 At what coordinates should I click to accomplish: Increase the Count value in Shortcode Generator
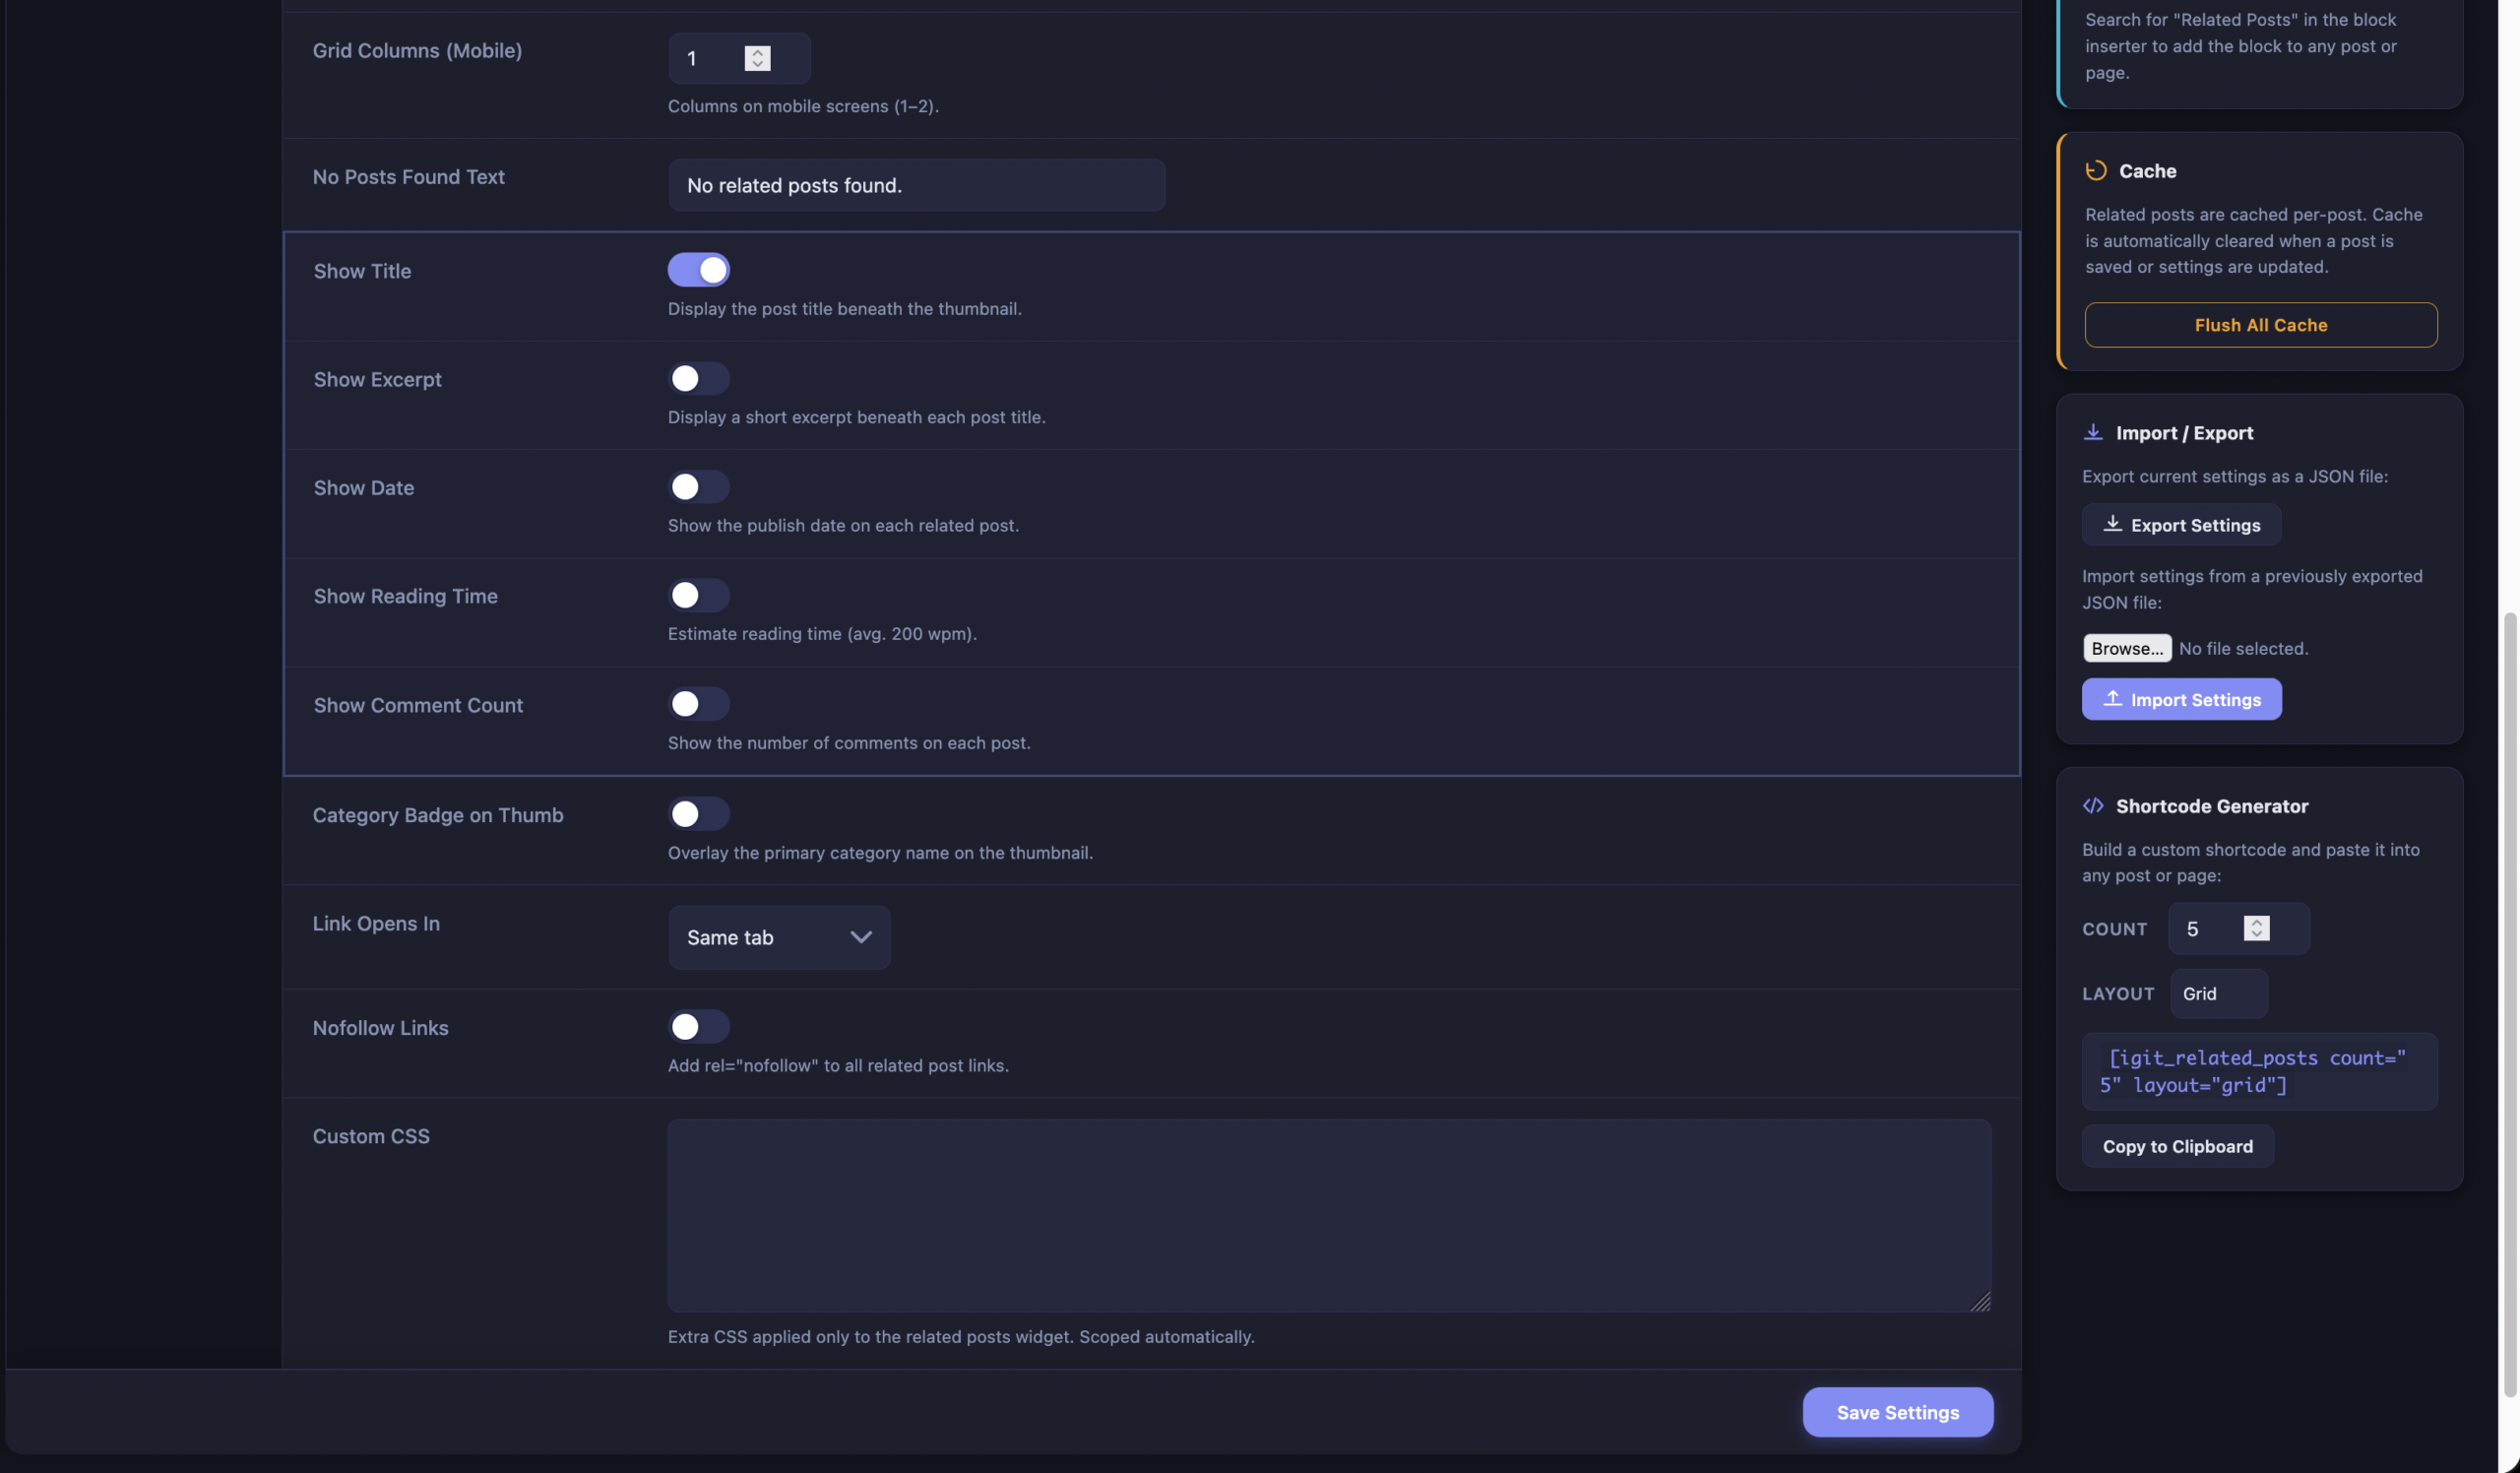(x=2257, y=922)
